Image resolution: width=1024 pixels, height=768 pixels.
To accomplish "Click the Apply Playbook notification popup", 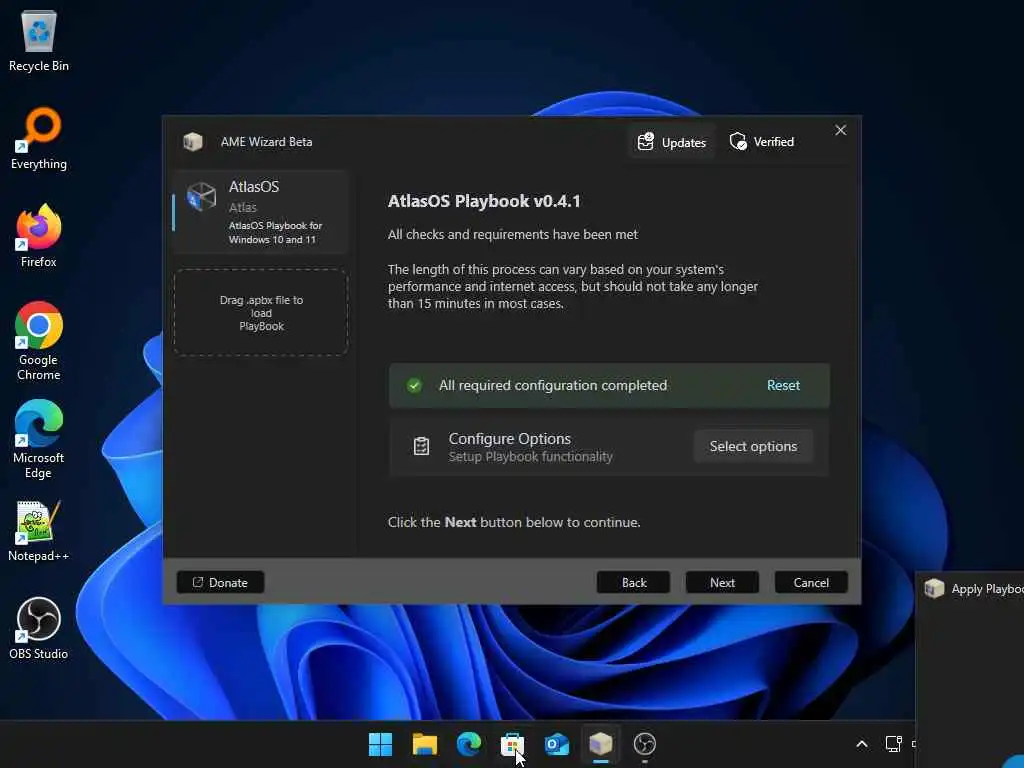I will pos(970,669).
